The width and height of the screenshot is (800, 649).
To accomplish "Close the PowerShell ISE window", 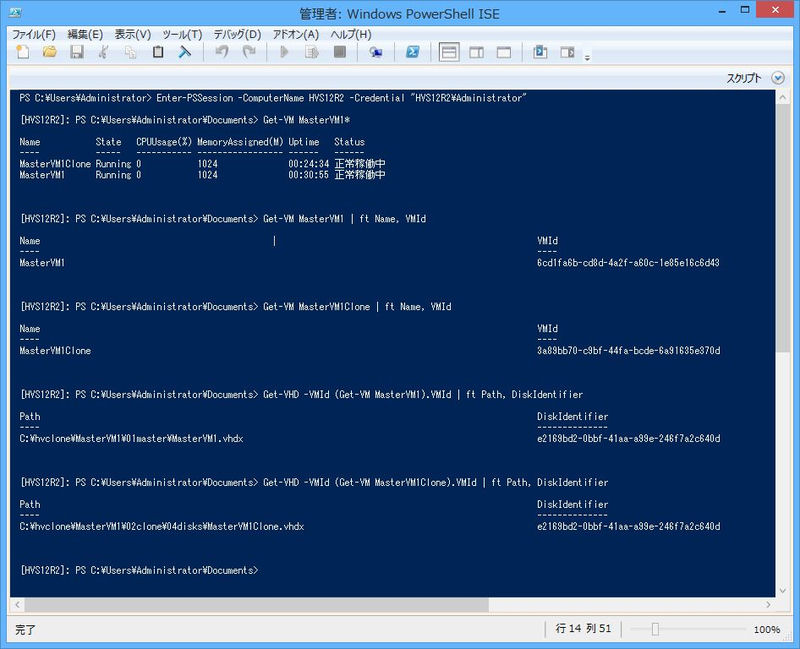I will (776, 10).
